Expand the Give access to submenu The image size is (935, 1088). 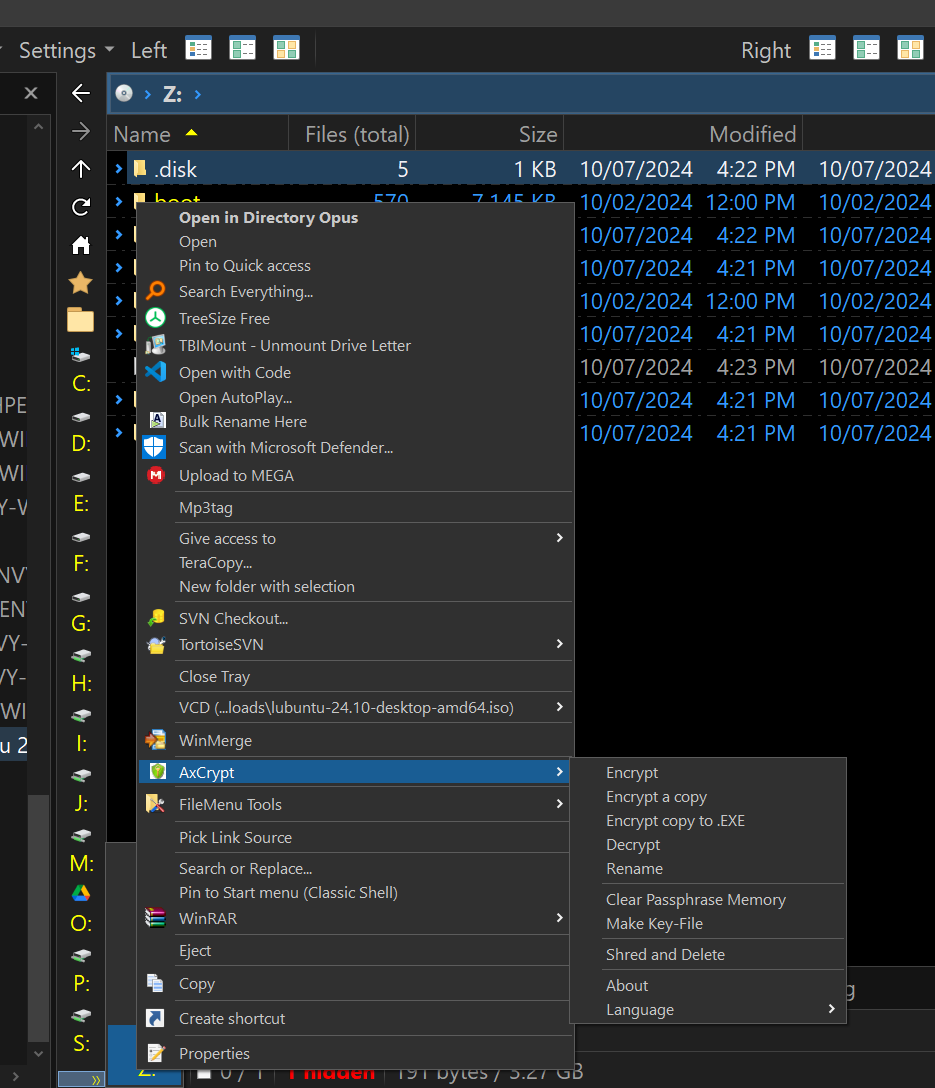coord(559,538)
